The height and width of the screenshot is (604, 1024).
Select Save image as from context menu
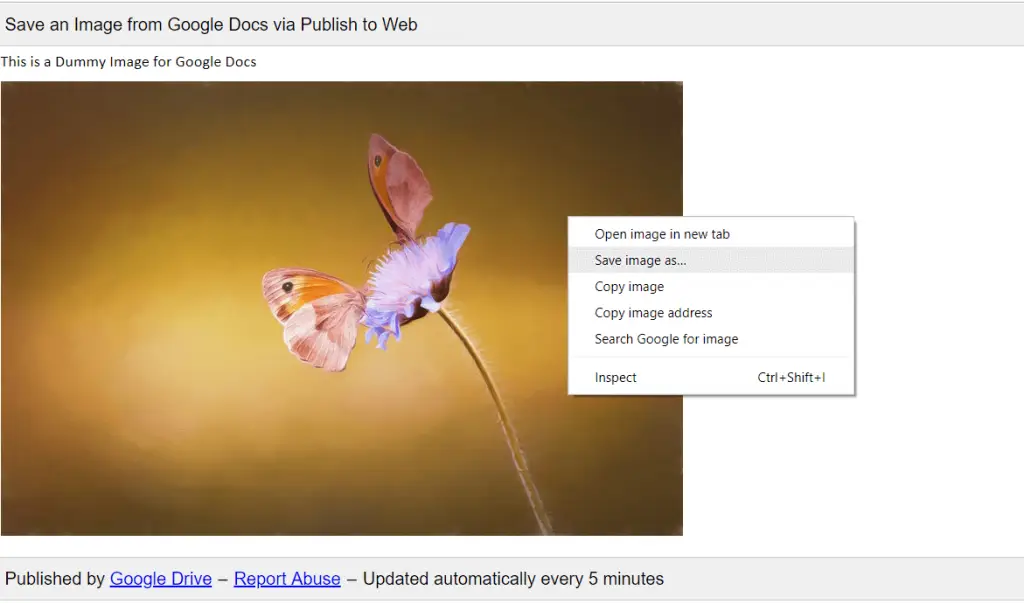click(x=640, y=260)
